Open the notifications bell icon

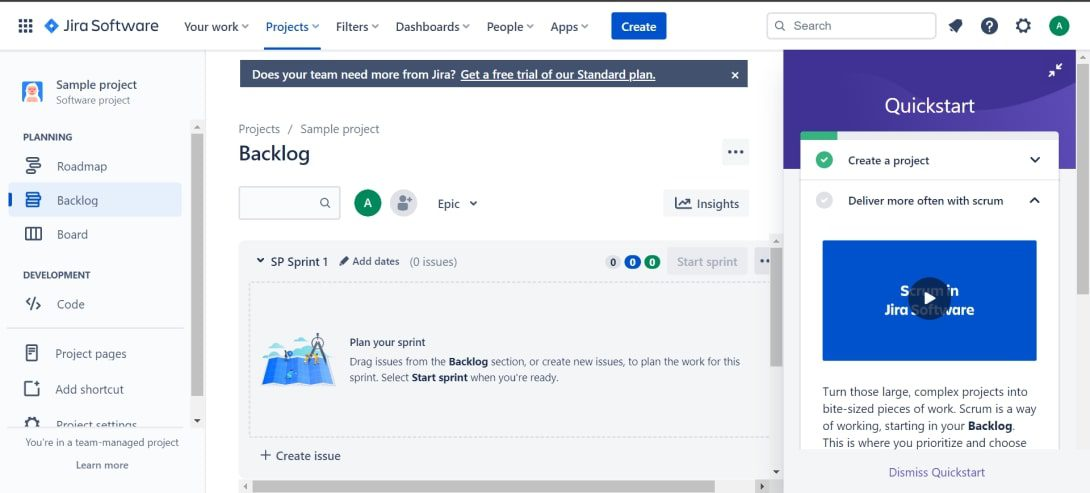(956, 26)
